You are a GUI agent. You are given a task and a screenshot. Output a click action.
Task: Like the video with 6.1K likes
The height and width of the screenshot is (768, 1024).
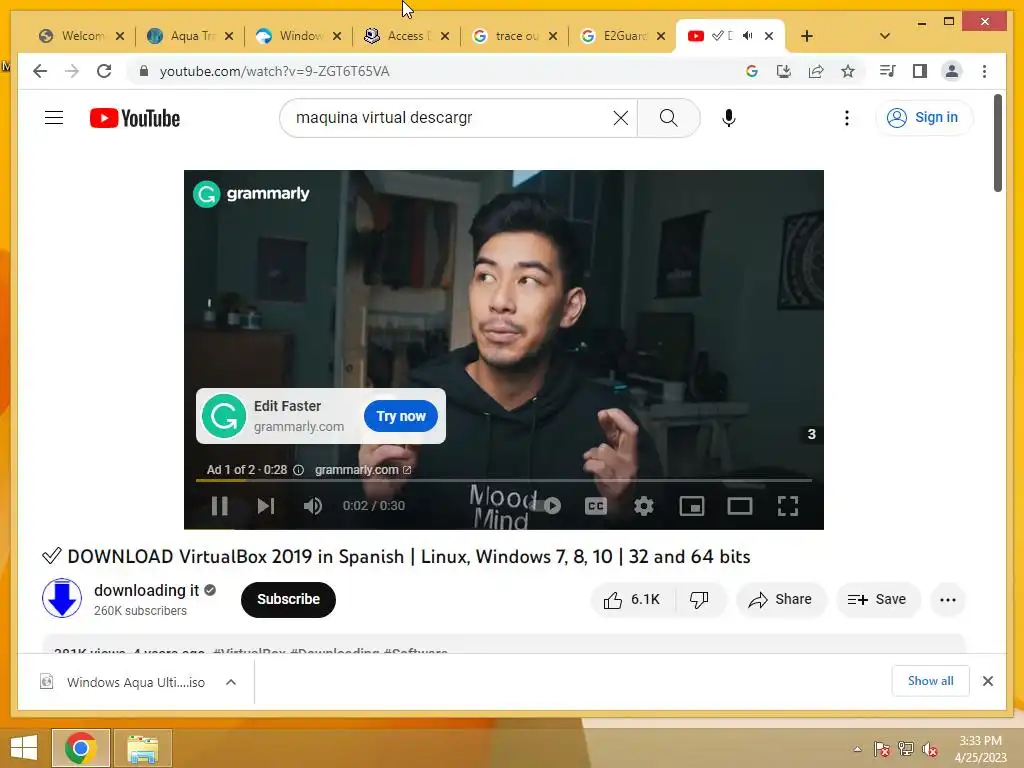coord(632,600)
